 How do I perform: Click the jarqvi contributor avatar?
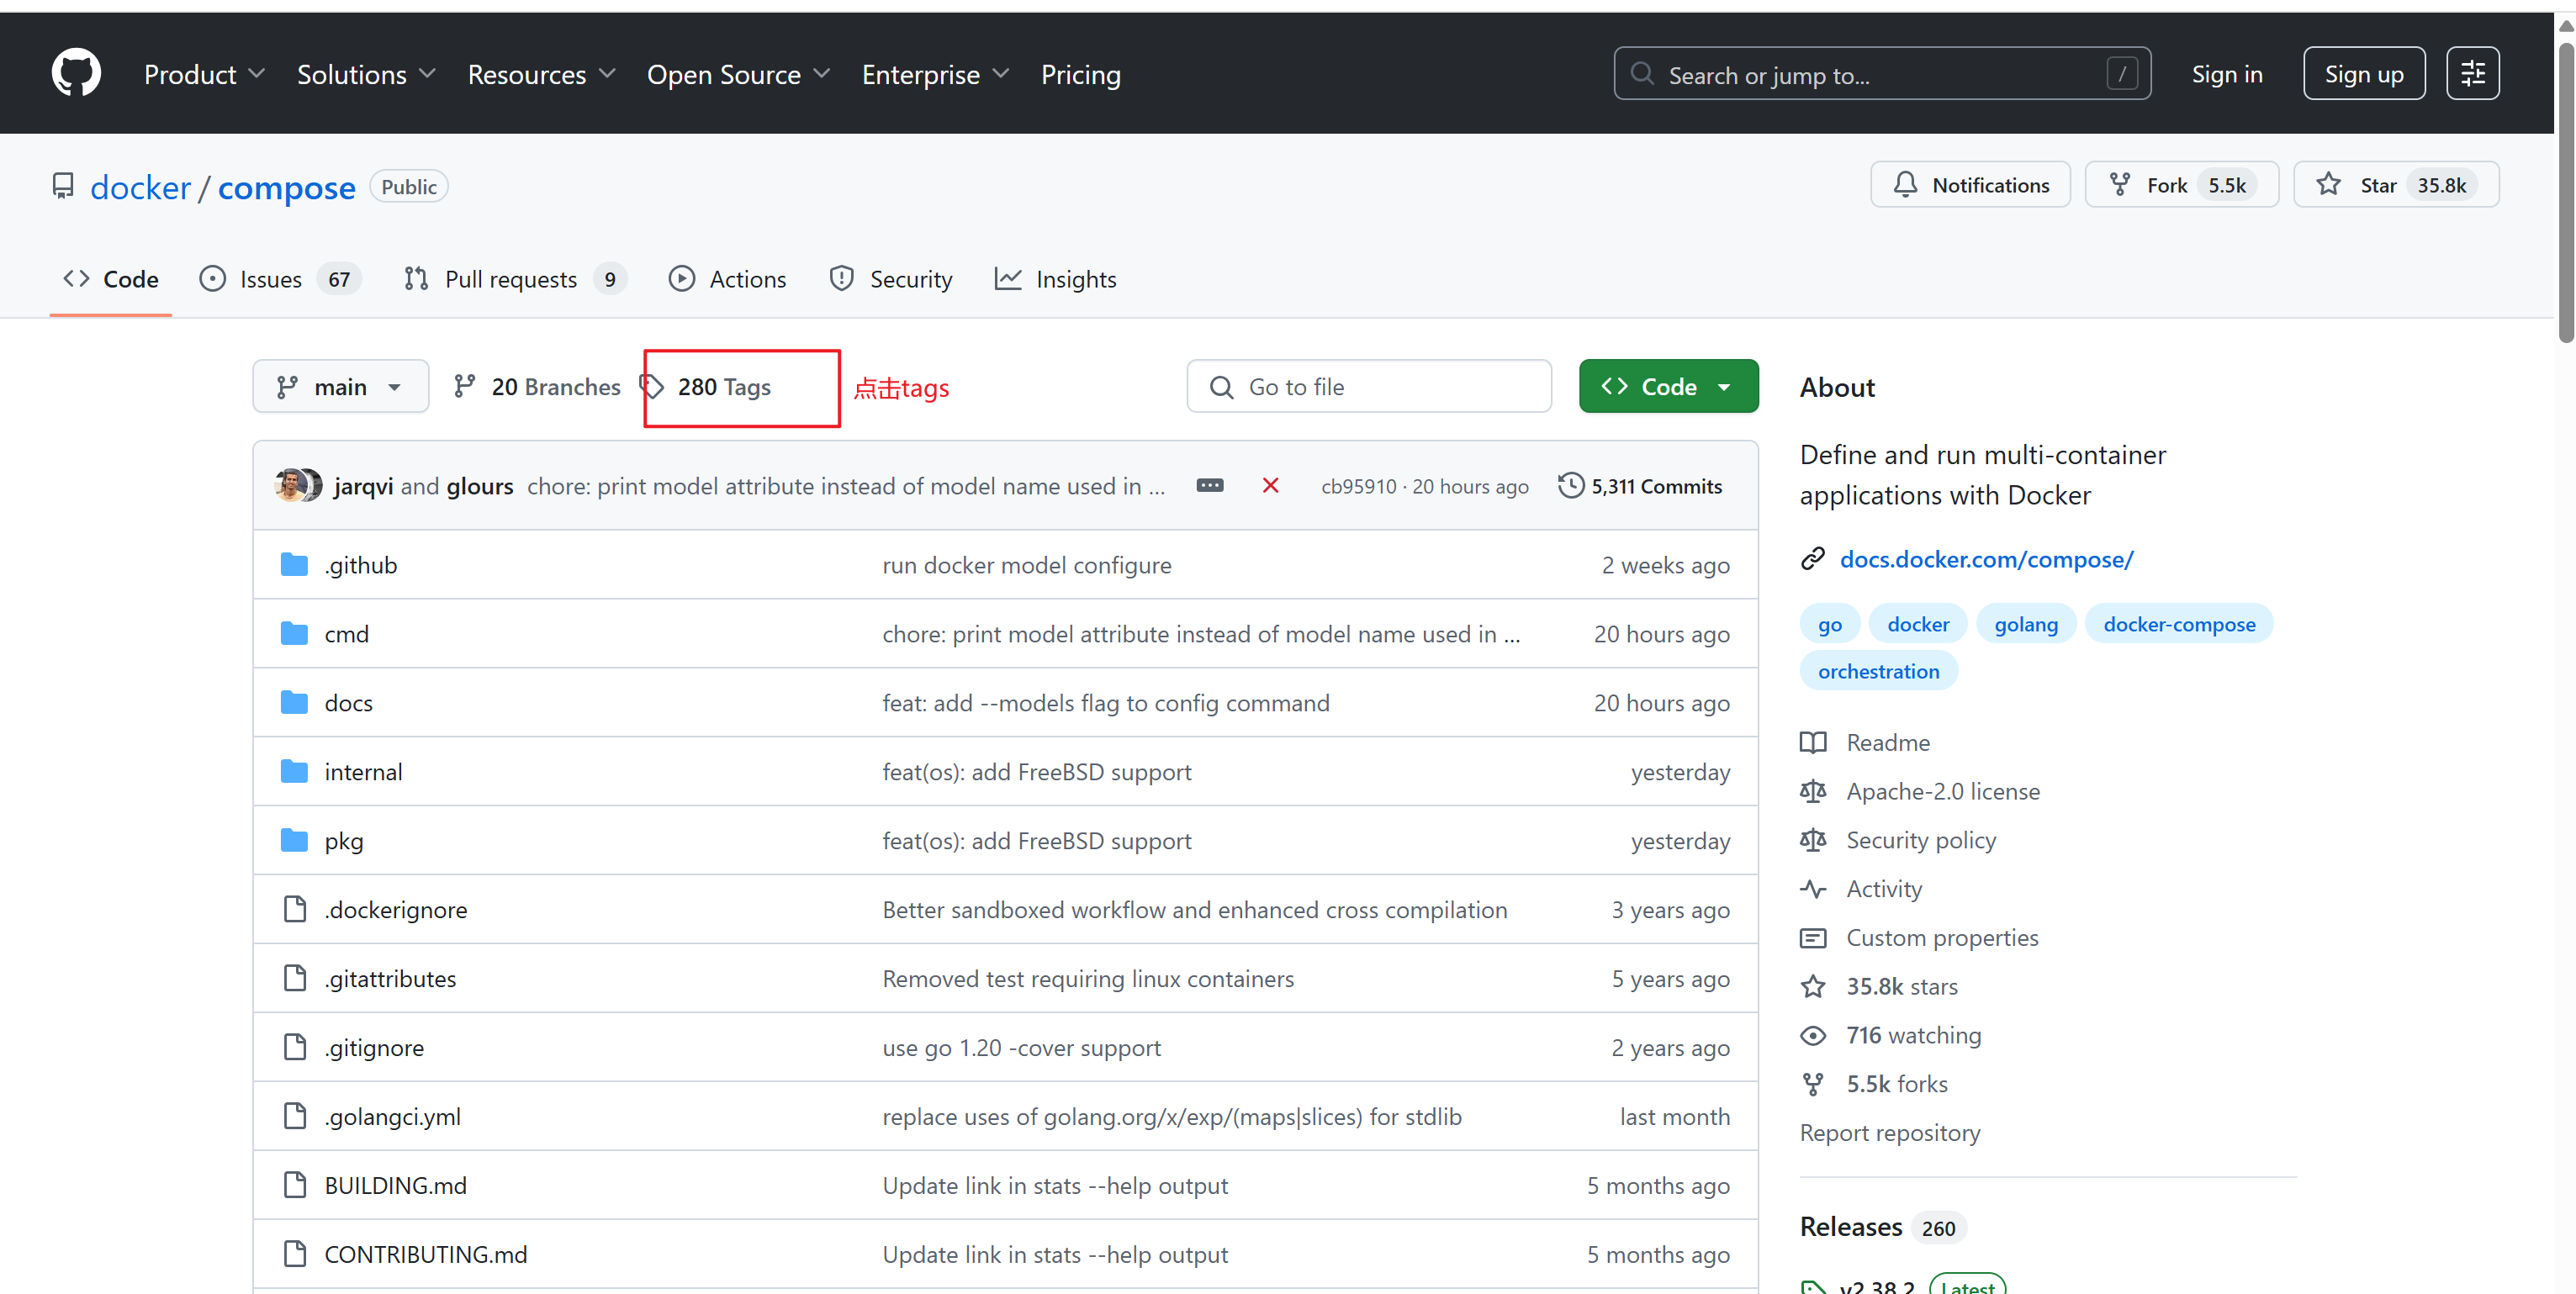click(290, 485)
